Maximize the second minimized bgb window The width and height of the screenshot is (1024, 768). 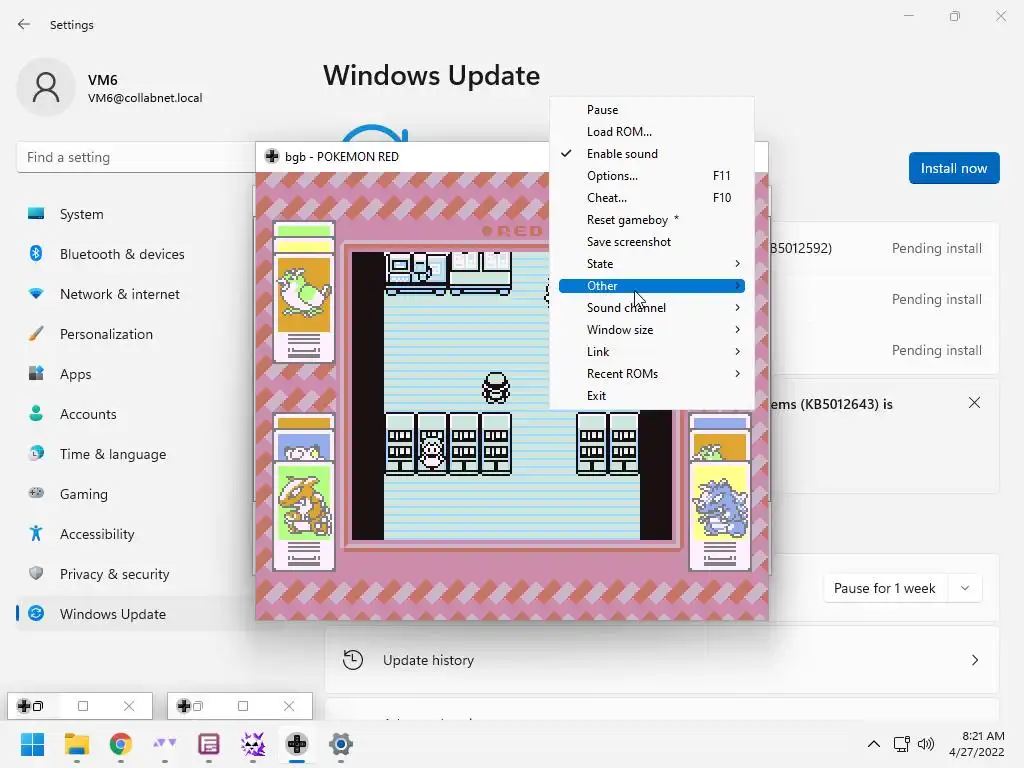(x=243, y=706)
